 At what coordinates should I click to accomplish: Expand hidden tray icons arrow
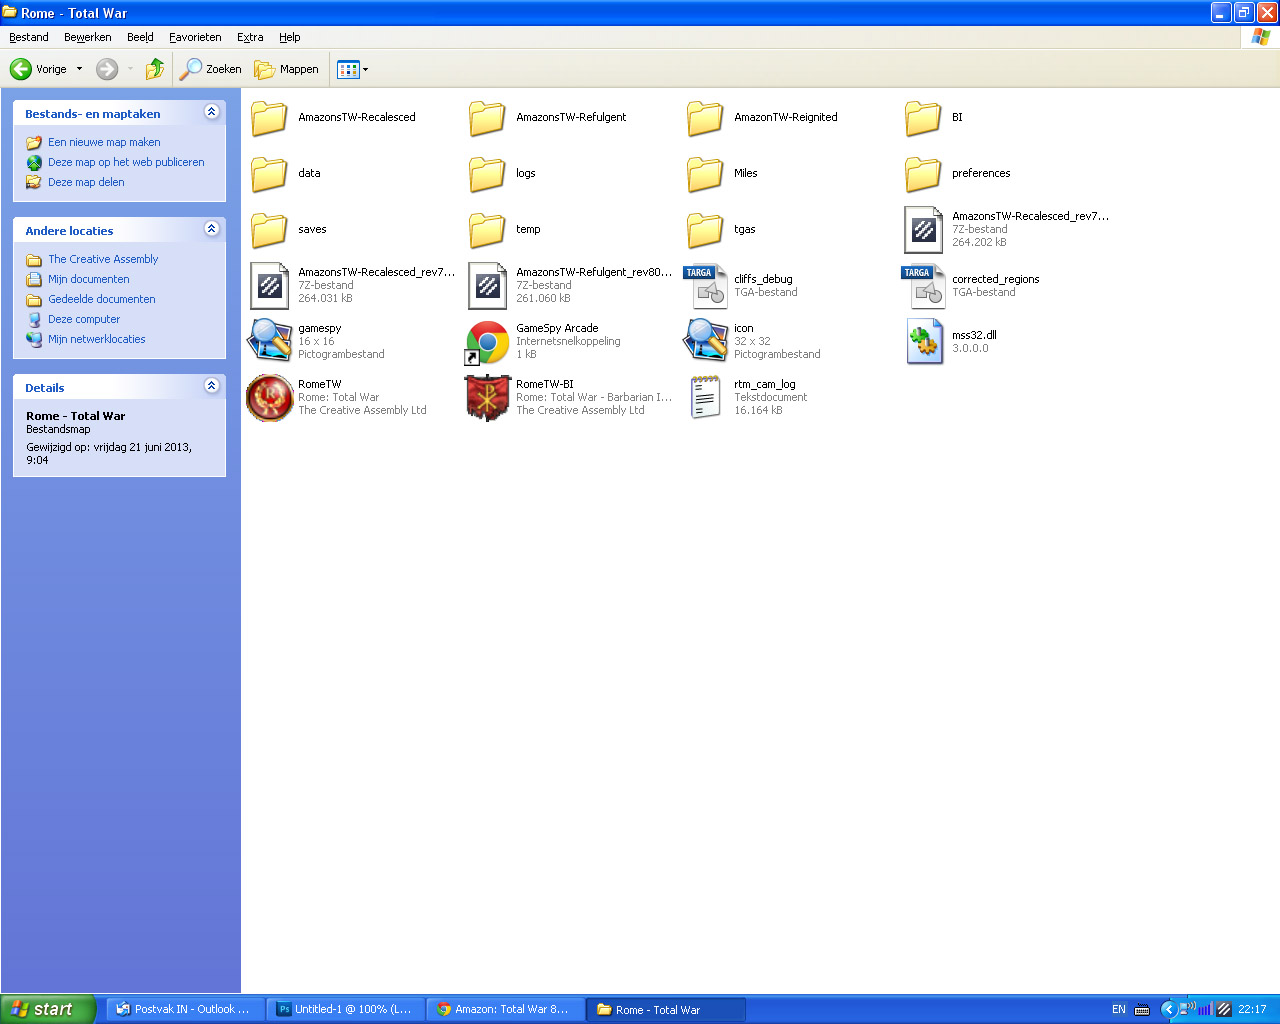pyautogui.click(x=1168, y=1010)
